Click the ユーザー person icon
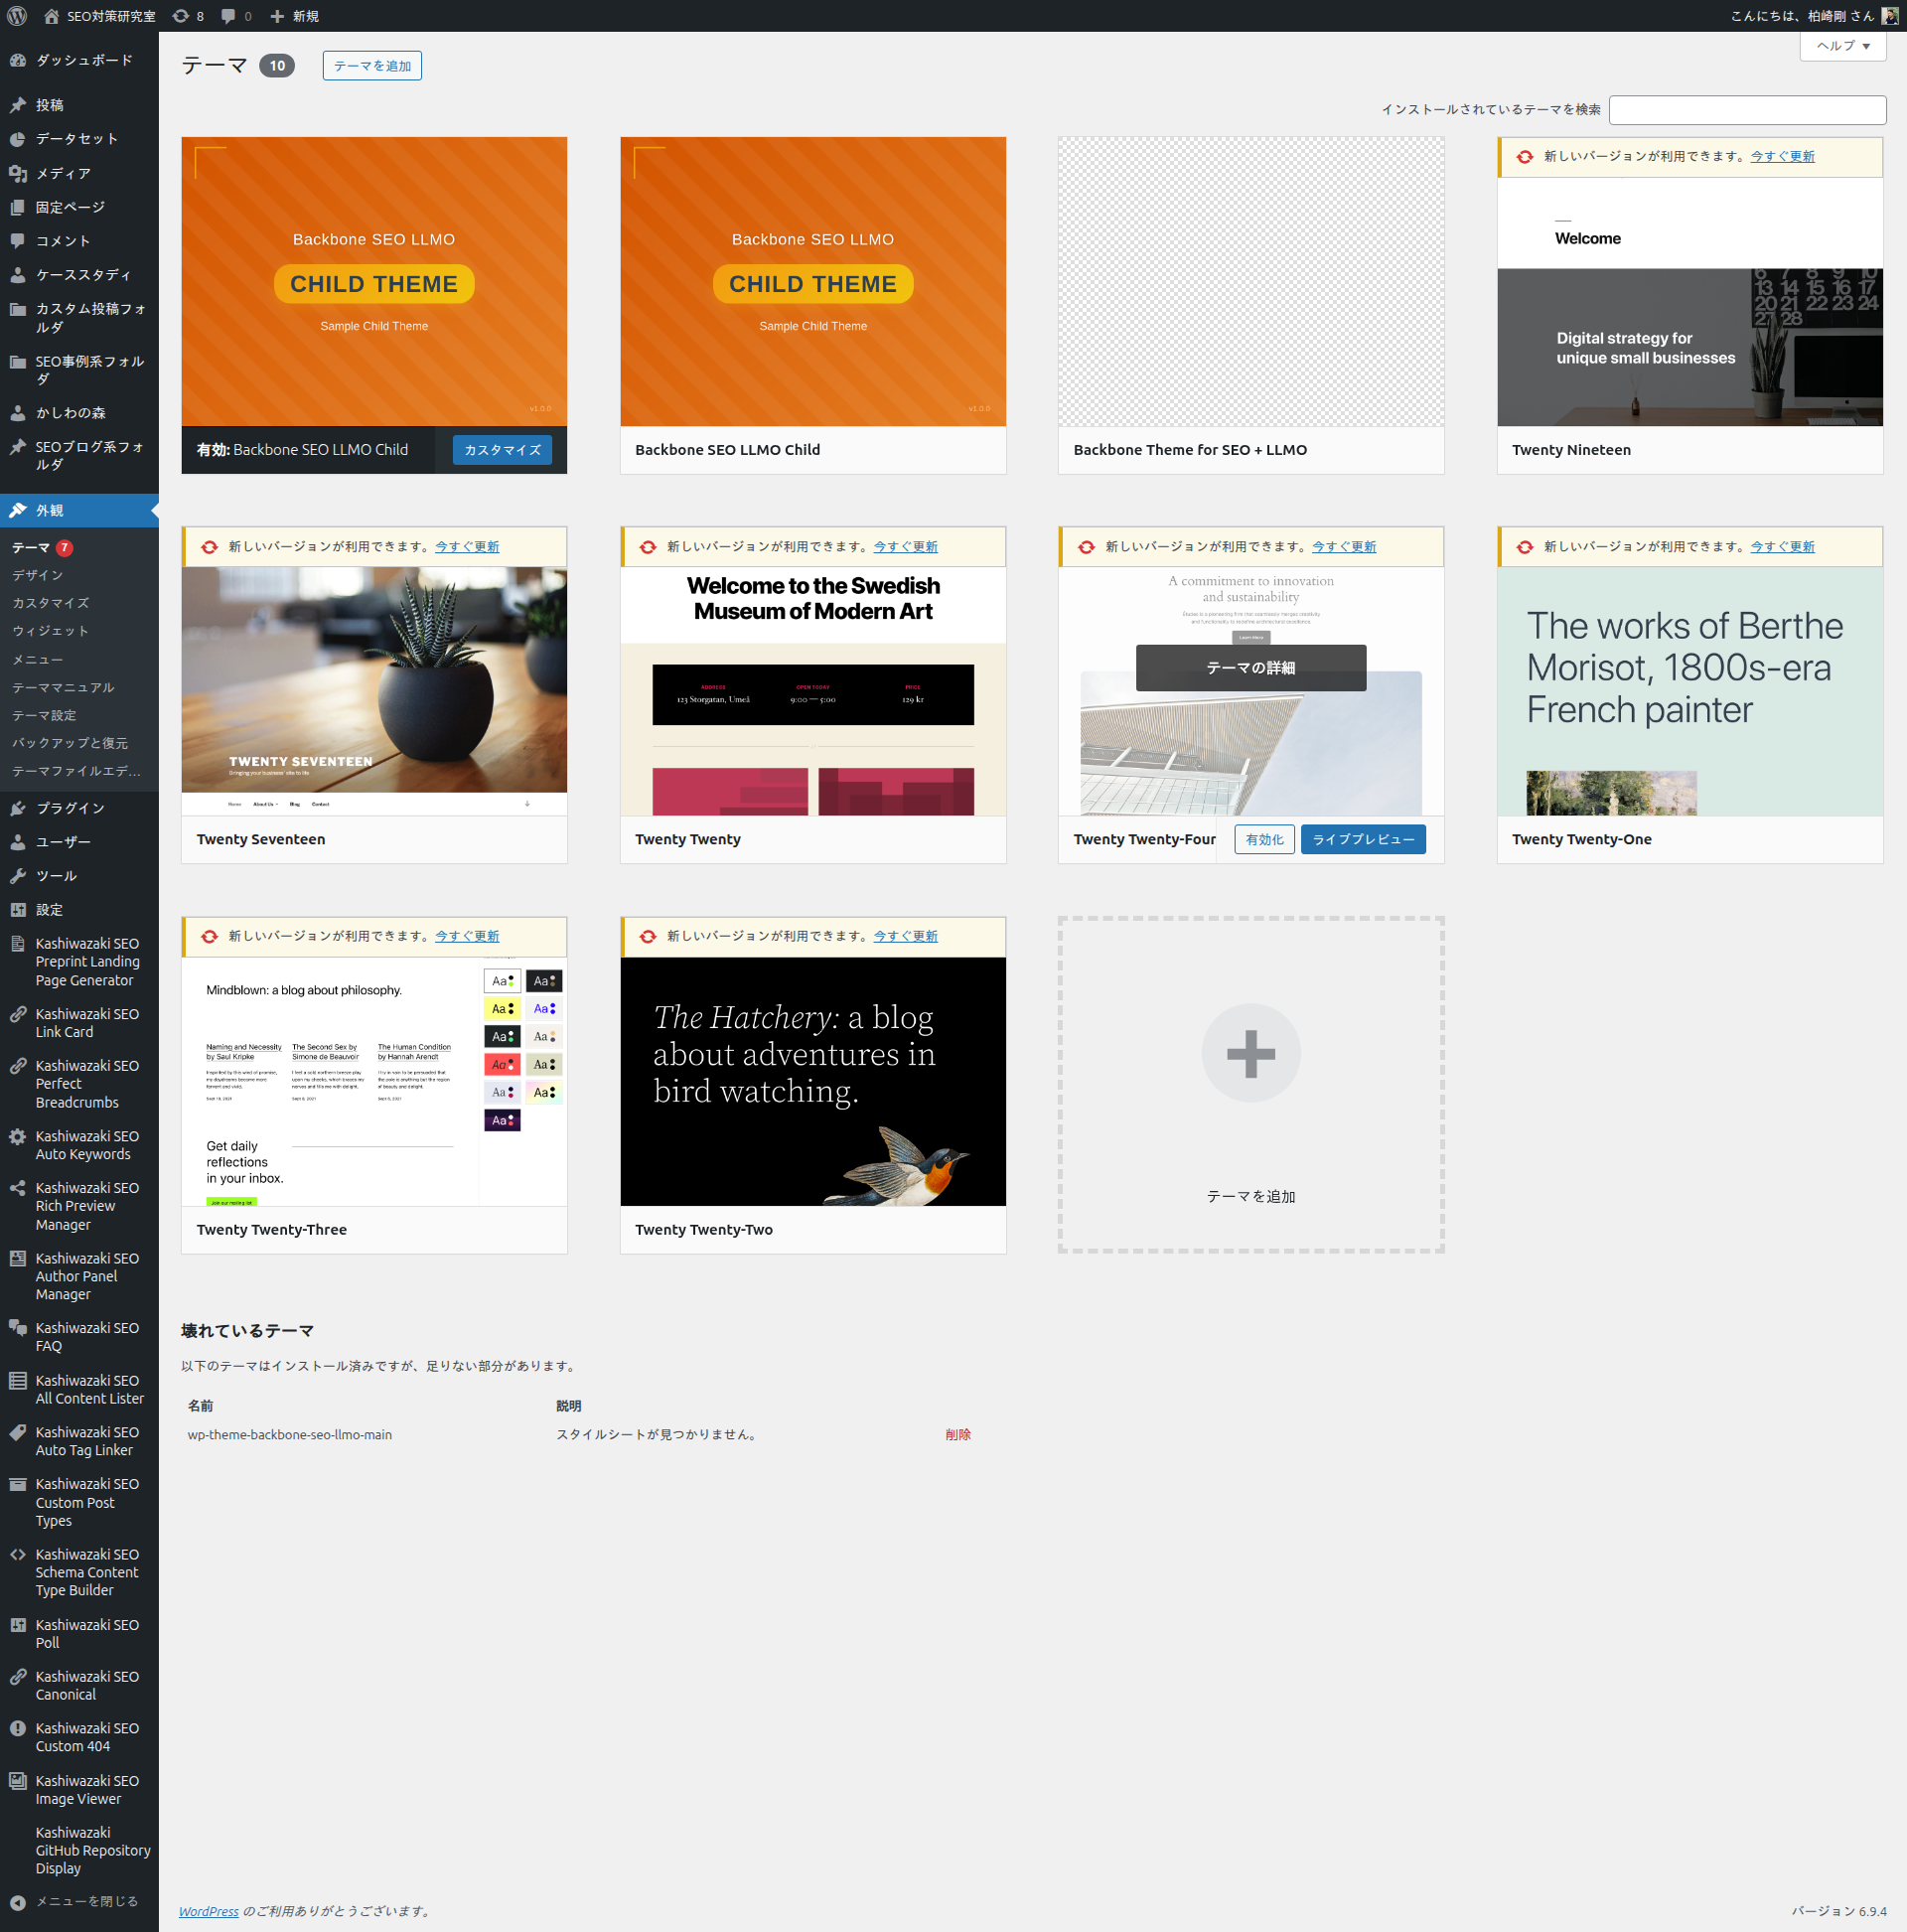 [x=18, y=842]
